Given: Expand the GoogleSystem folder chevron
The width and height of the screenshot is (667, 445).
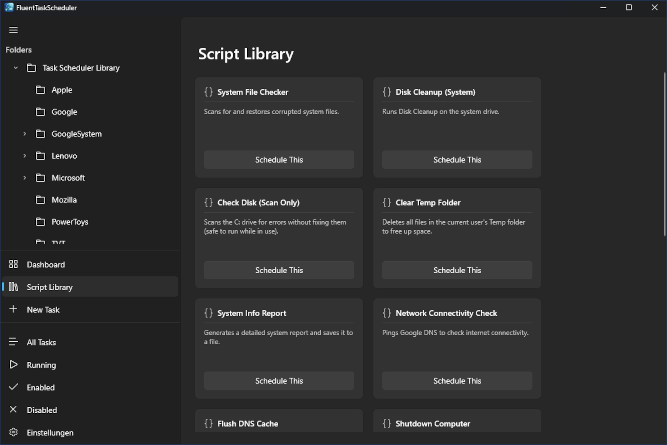Looking at the screenshot, I should tap(25, 134).
